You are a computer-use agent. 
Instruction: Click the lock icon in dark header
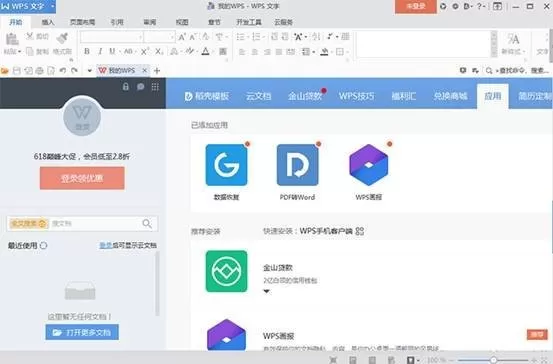pyautogui.click(x=126, y=86)
